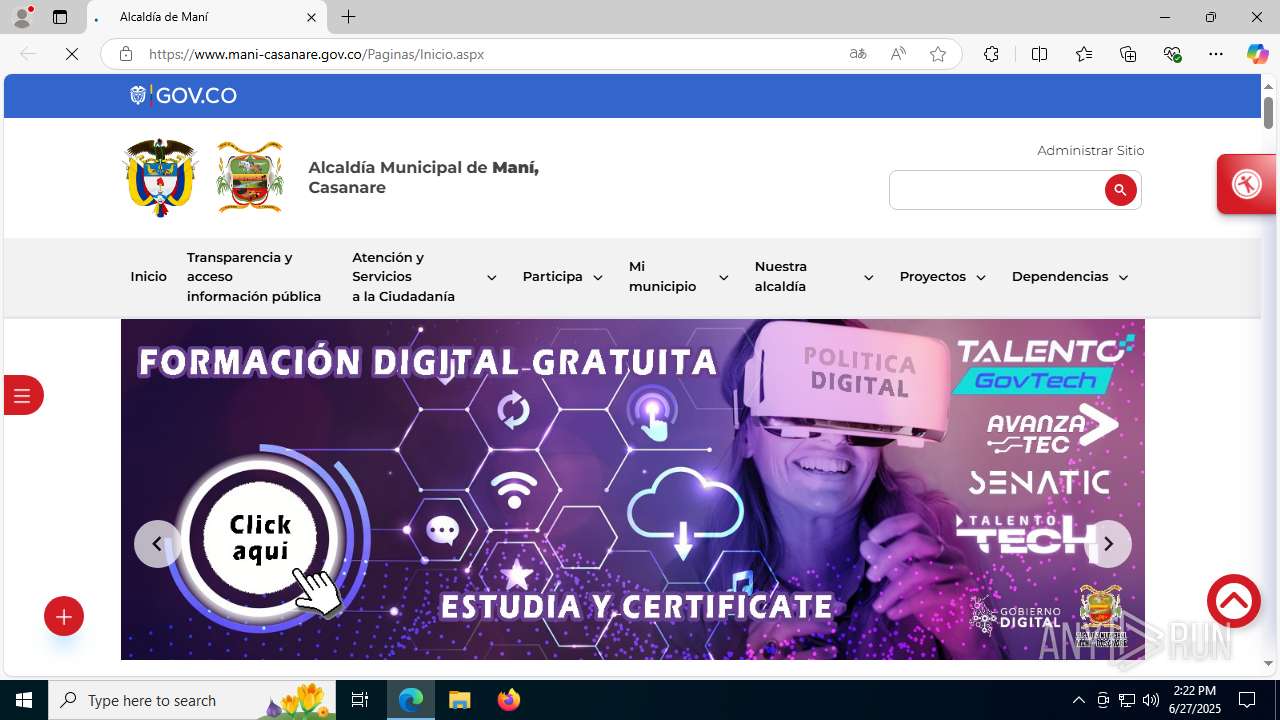Open Read aloud in address bar
1280x720 pixels.
pos(898,54)
